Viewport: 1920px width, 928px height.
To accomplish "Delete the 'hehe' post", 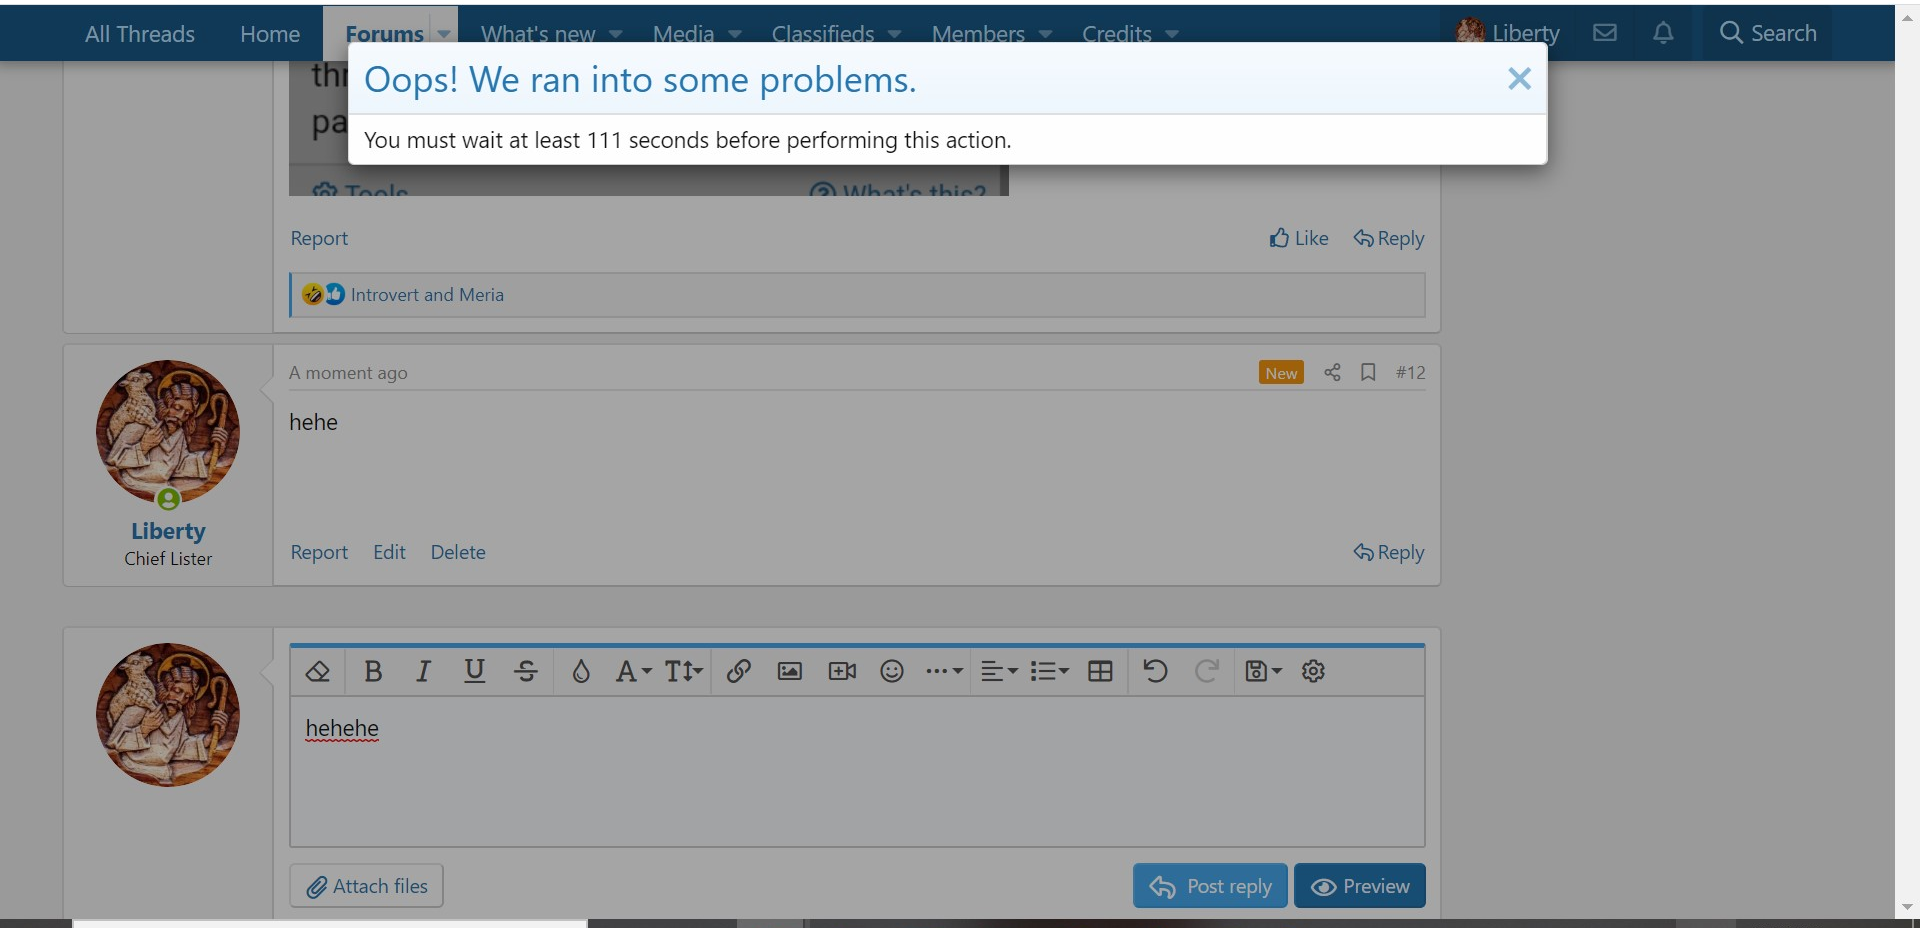I will point(458,552).
